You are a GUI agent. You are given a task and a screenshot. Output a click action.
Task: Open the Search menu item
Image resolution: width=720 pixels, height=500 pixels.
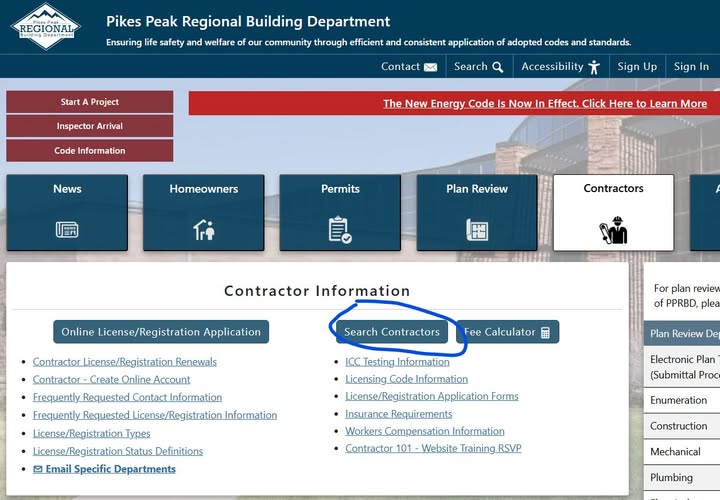pos(478,67)
